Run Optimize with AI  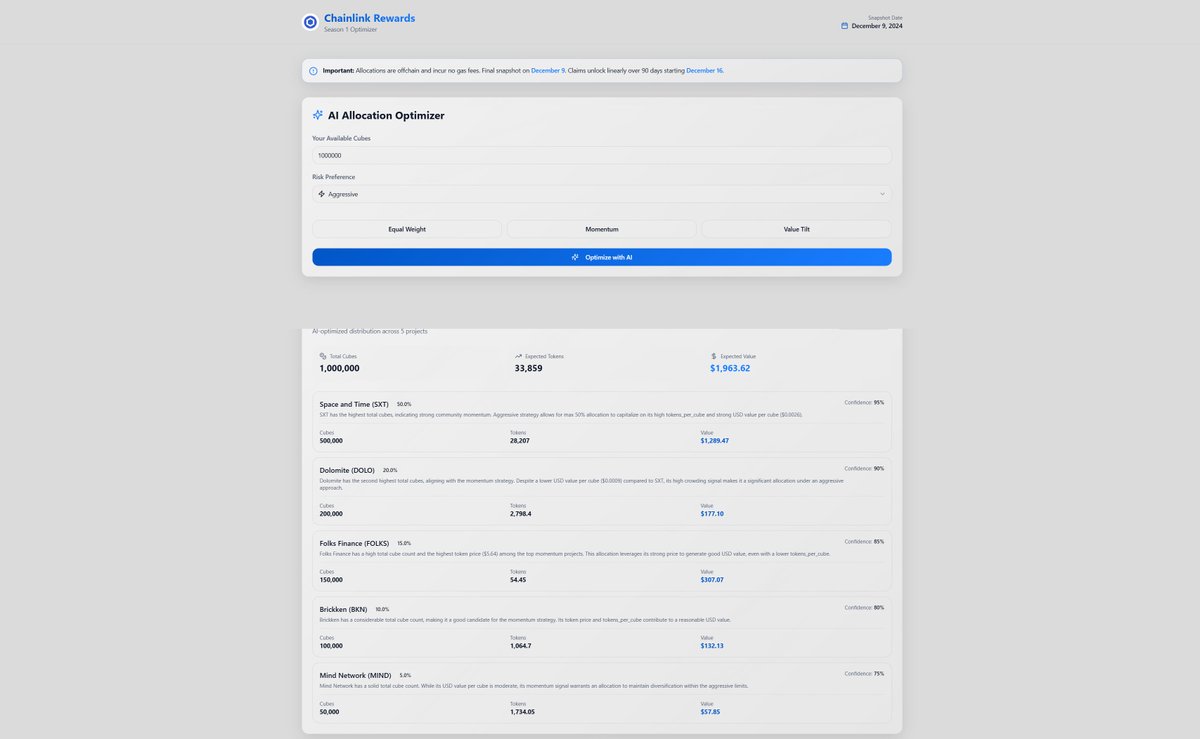(x=602, y=257)
